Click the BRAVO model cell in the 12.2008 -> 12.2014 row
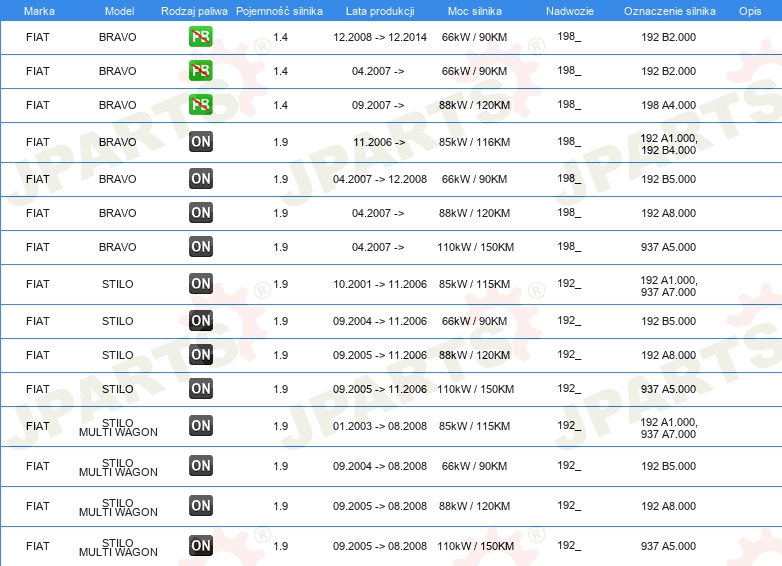This screenshot has height=566, width=782. (118, 37)
